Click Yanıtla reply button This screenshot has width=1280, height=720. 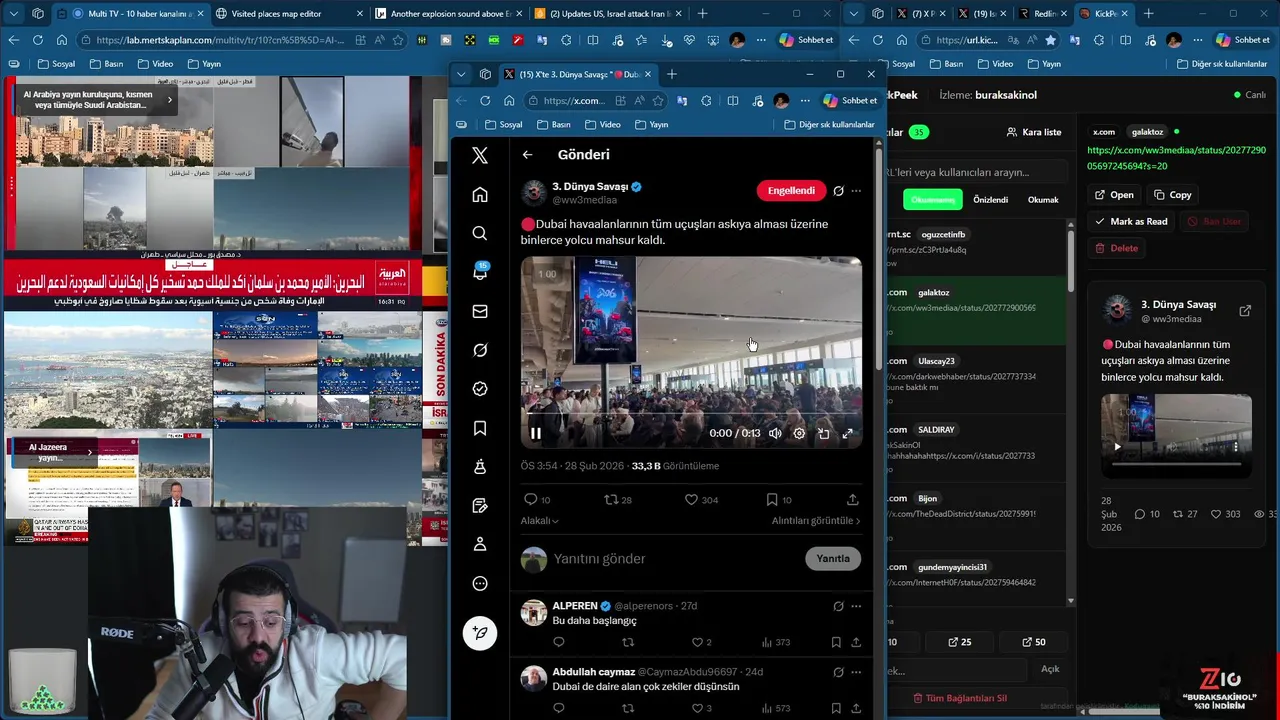click(x=833, y=559)
